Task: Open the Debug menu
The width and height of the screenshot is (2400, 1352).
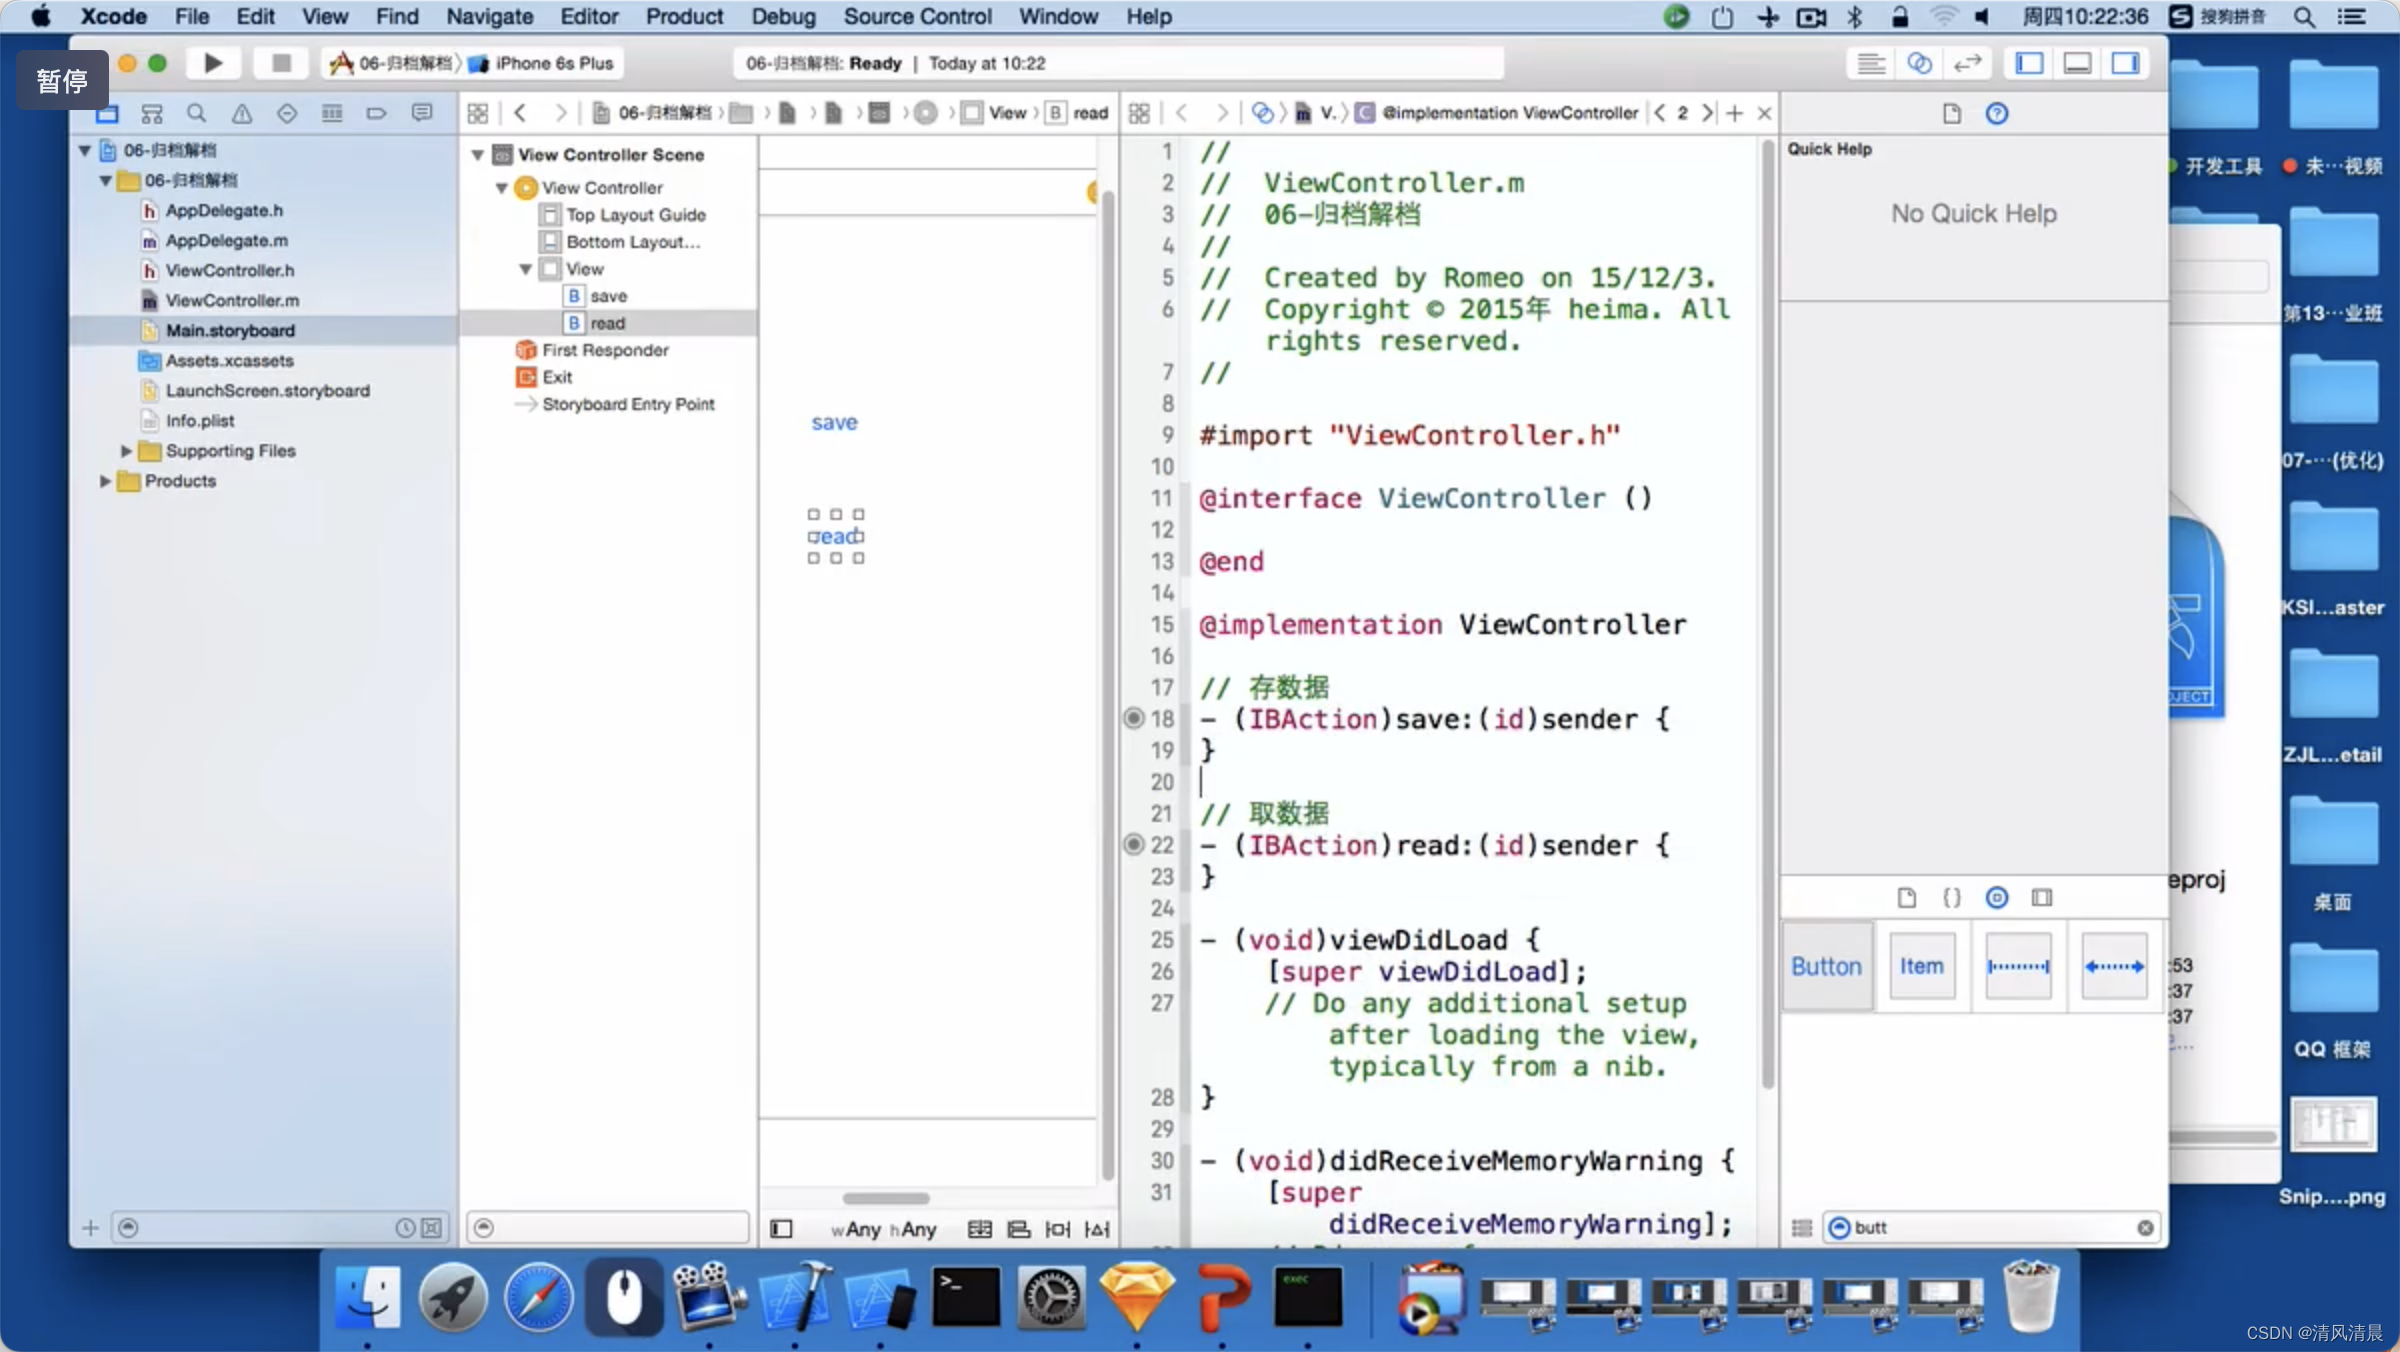Action: (783, 16)
